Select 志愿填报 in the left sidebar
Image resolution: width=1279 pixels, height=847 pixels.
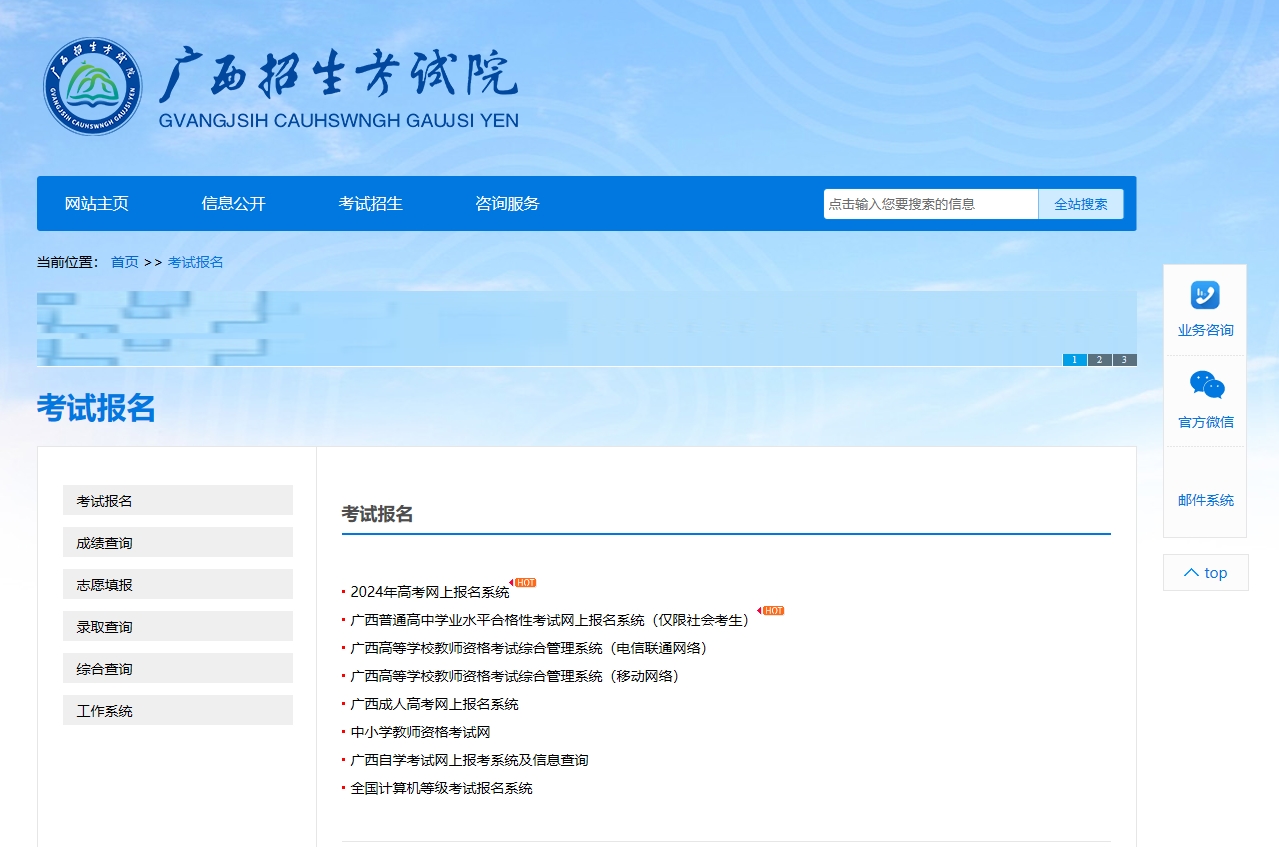(178, 585)
